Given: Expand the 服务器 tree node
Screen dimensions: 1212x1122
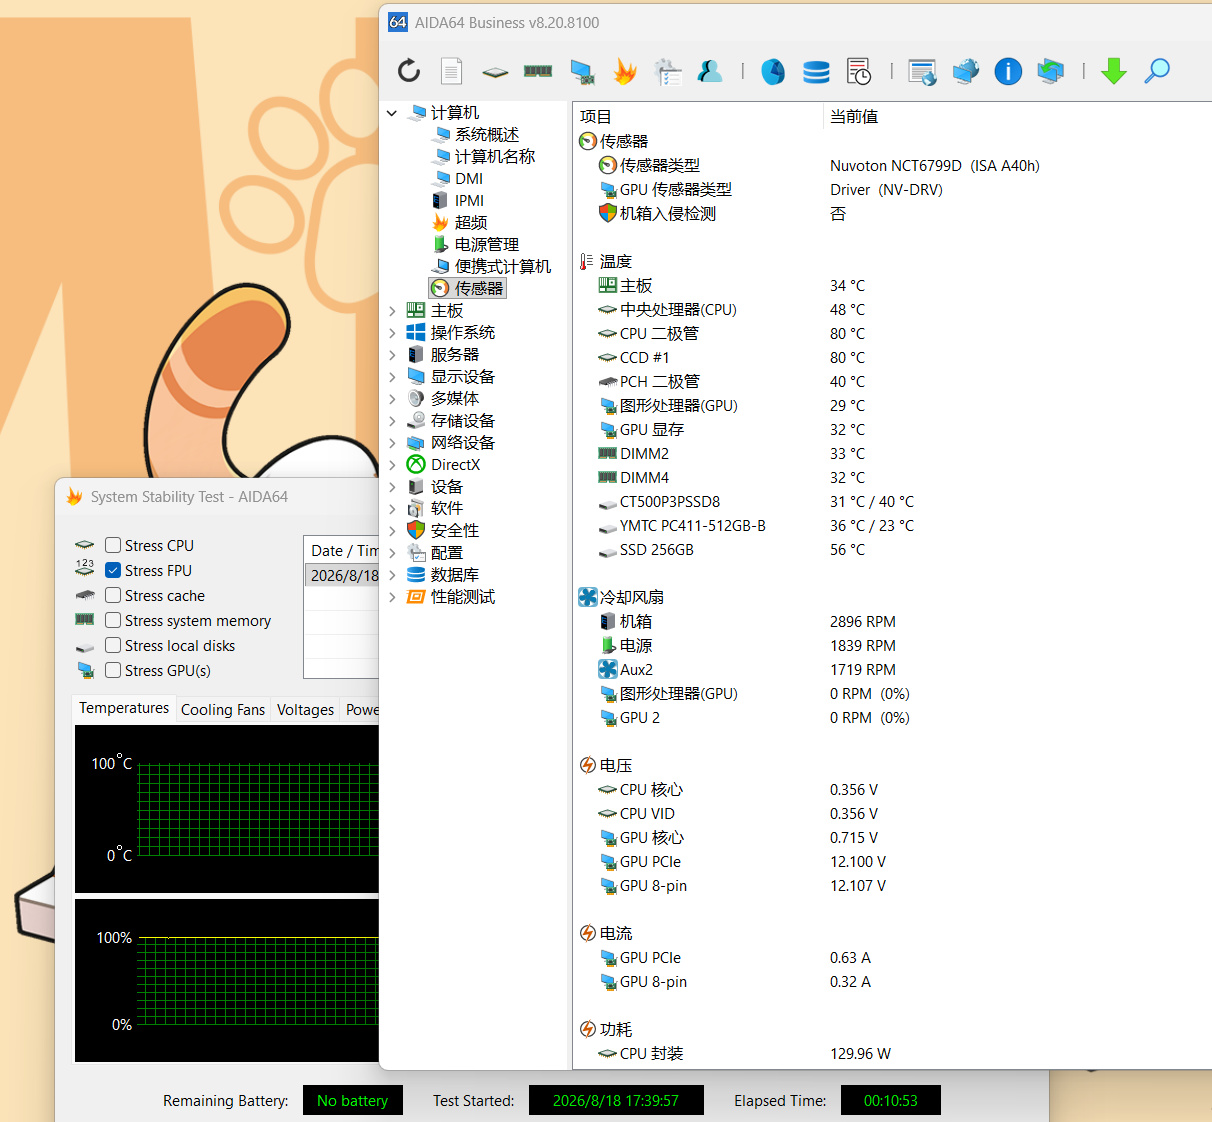Looking at the screenshot, I should (392, 355).
